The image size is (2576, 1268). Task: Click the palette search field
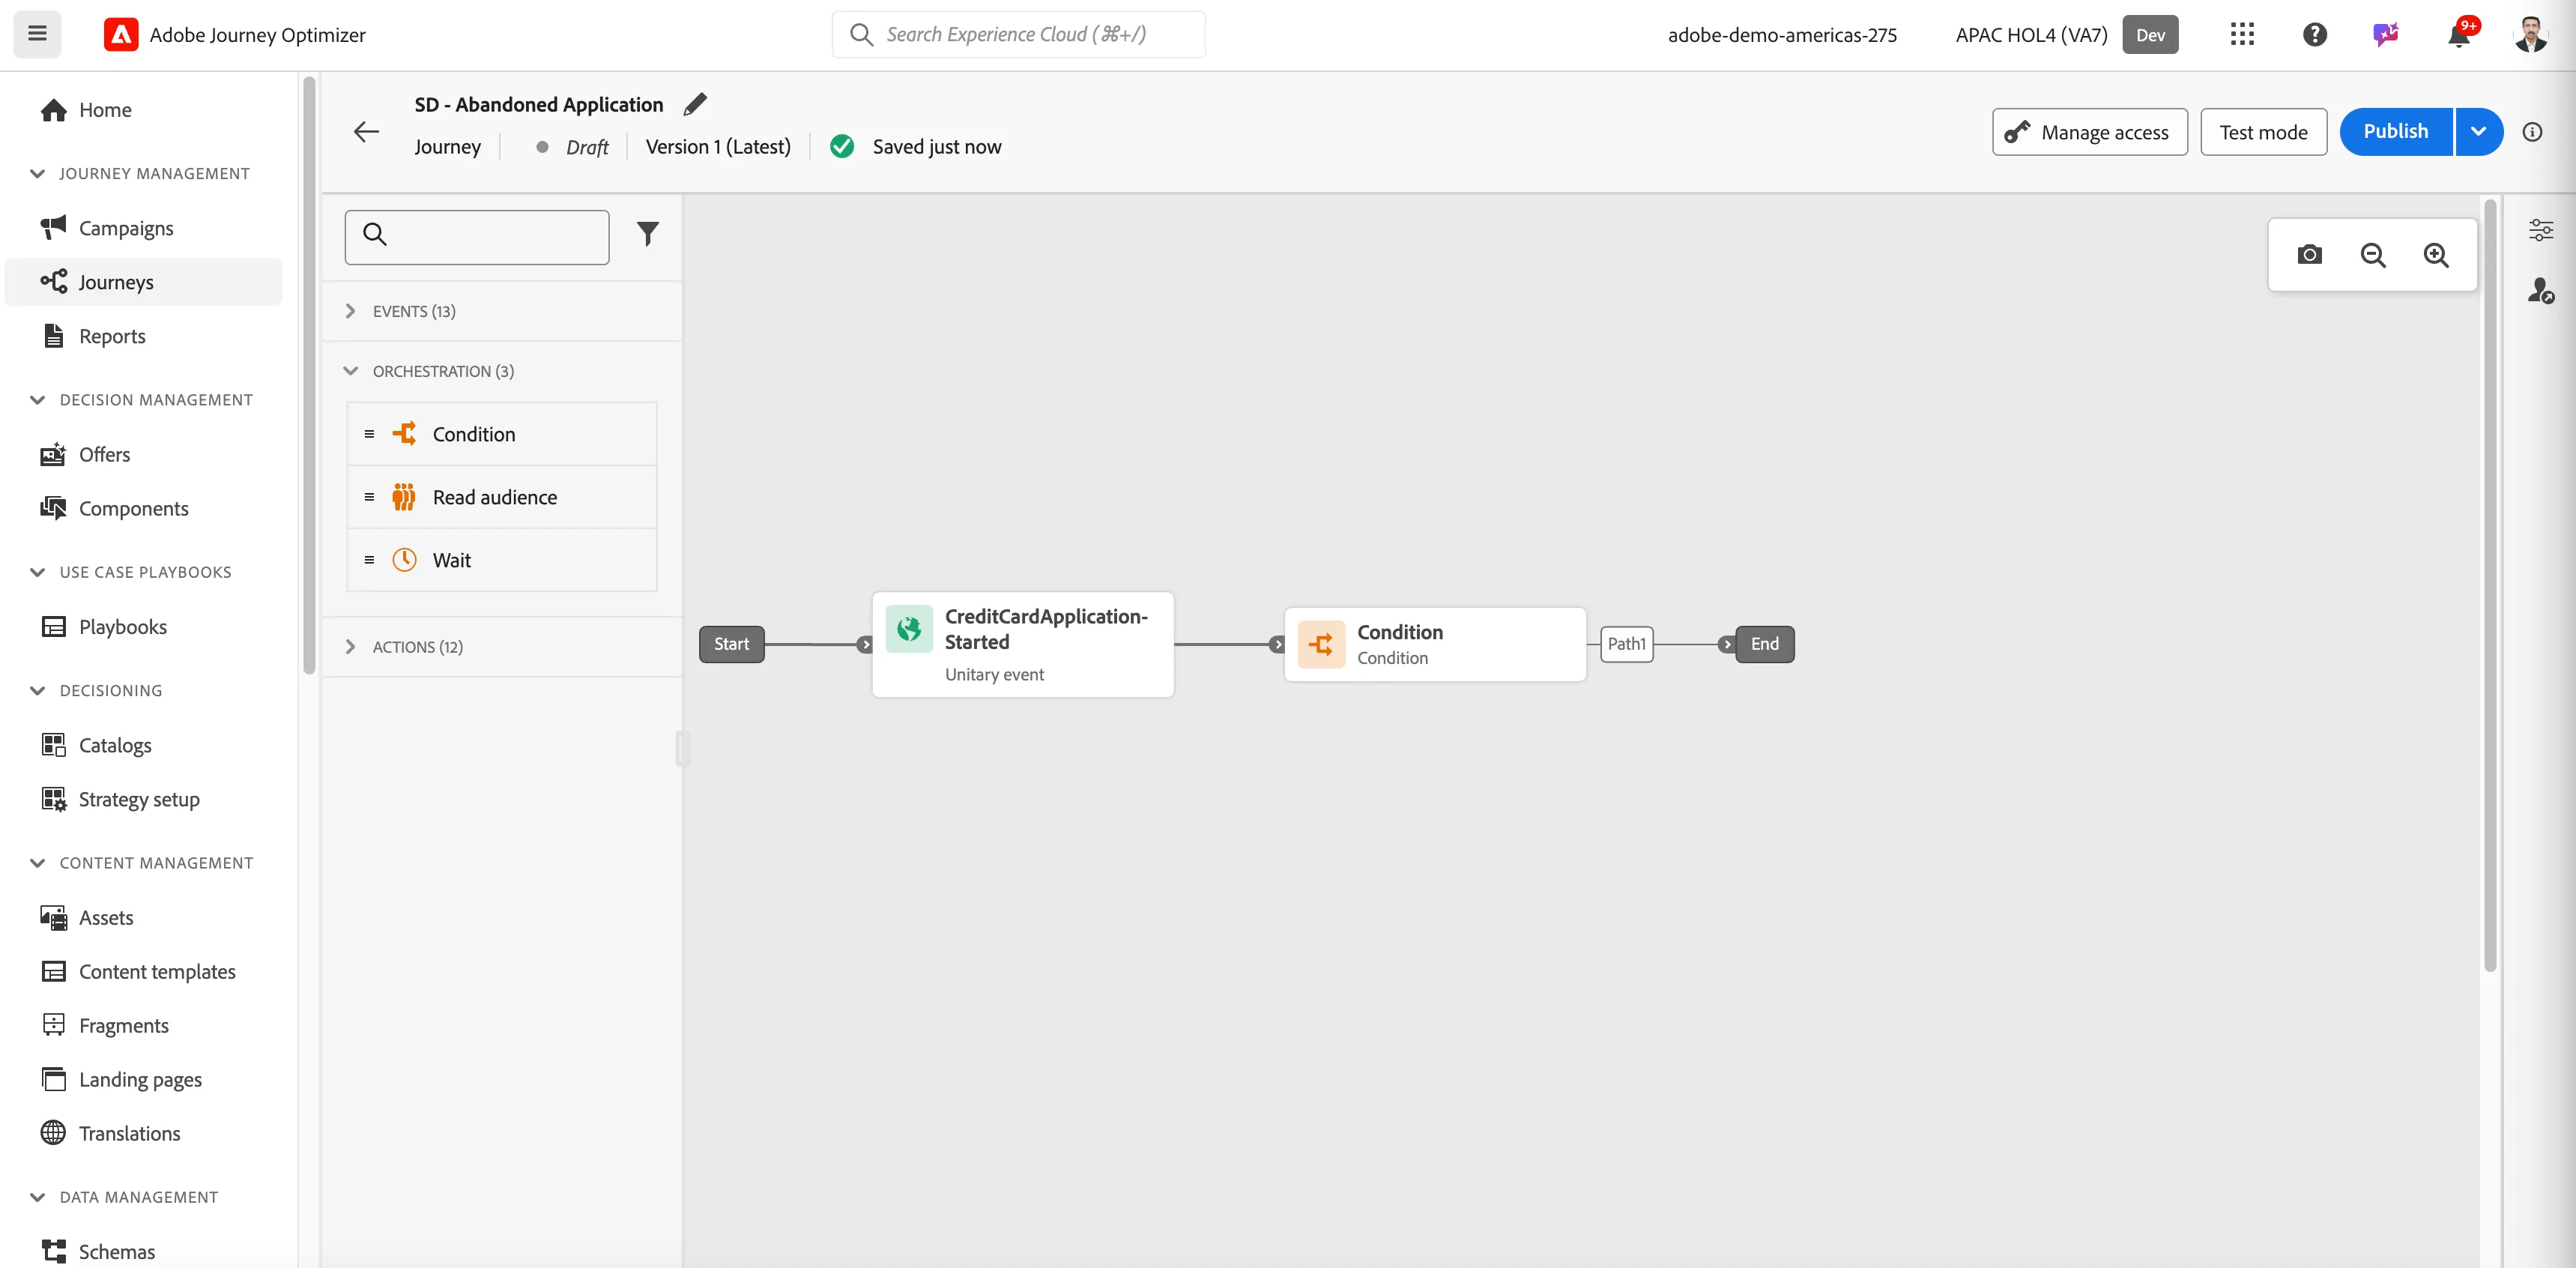pyautogui.click(x=477, y=237)
